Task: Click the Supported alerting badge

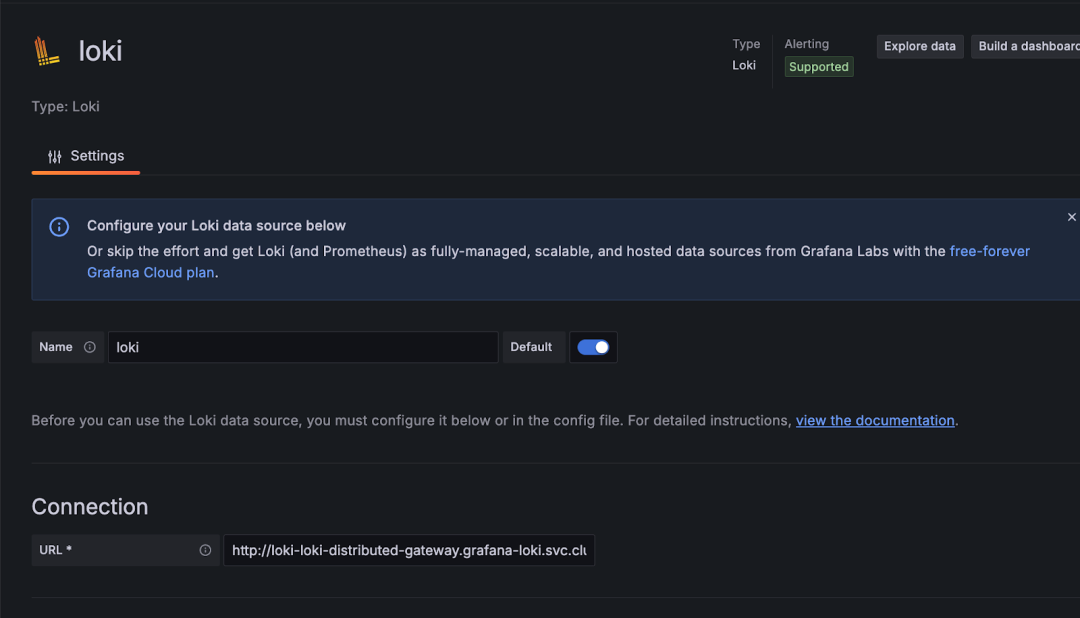Action: click(x=818, y=66)
